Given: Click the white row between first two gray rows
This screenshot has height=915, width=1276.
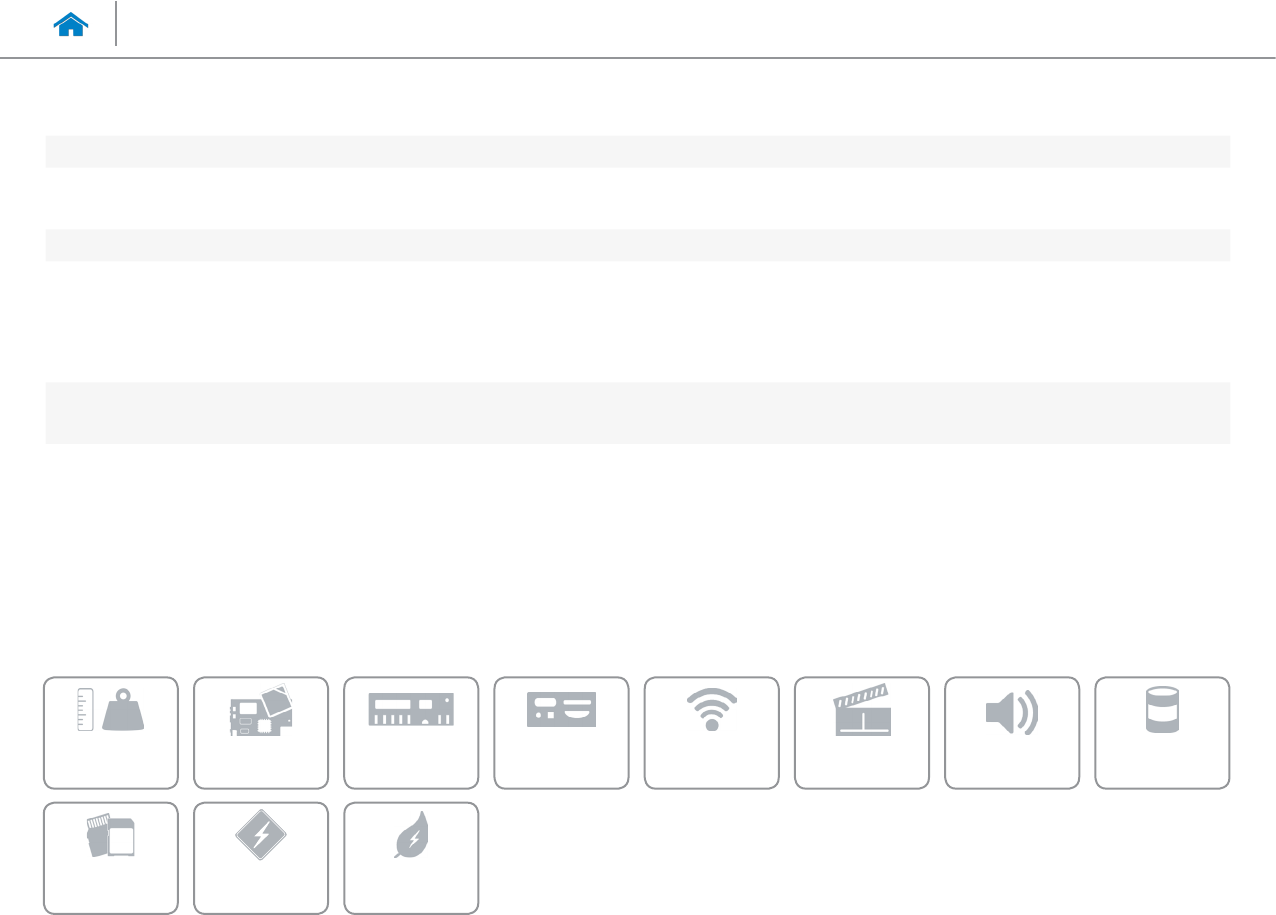Looking at the screenshot, I should coord(638,198).
